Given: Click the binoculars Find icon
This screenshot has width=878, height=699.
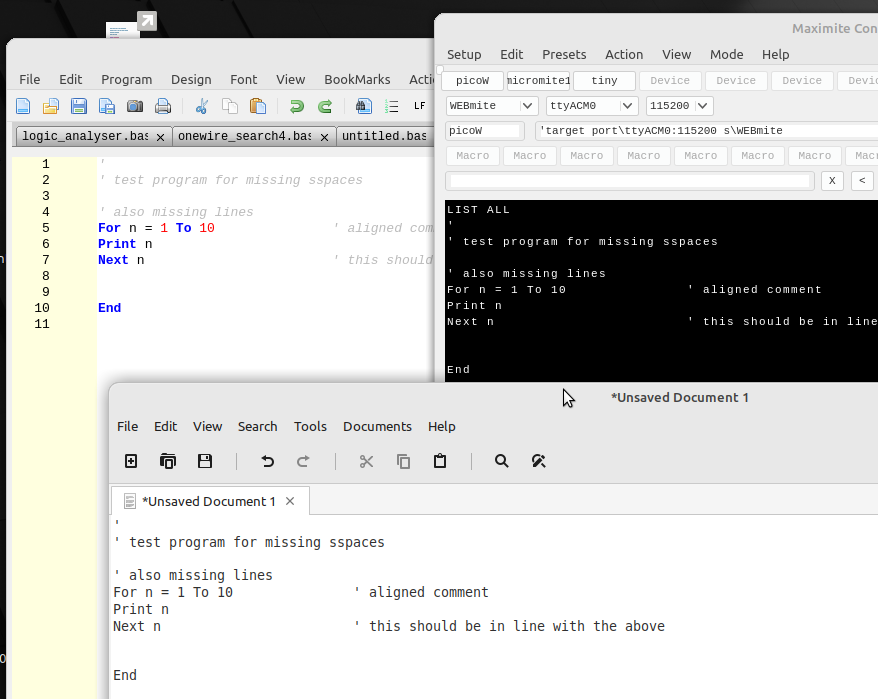Looking at the screenshot, I should click(x=364, y=106).
